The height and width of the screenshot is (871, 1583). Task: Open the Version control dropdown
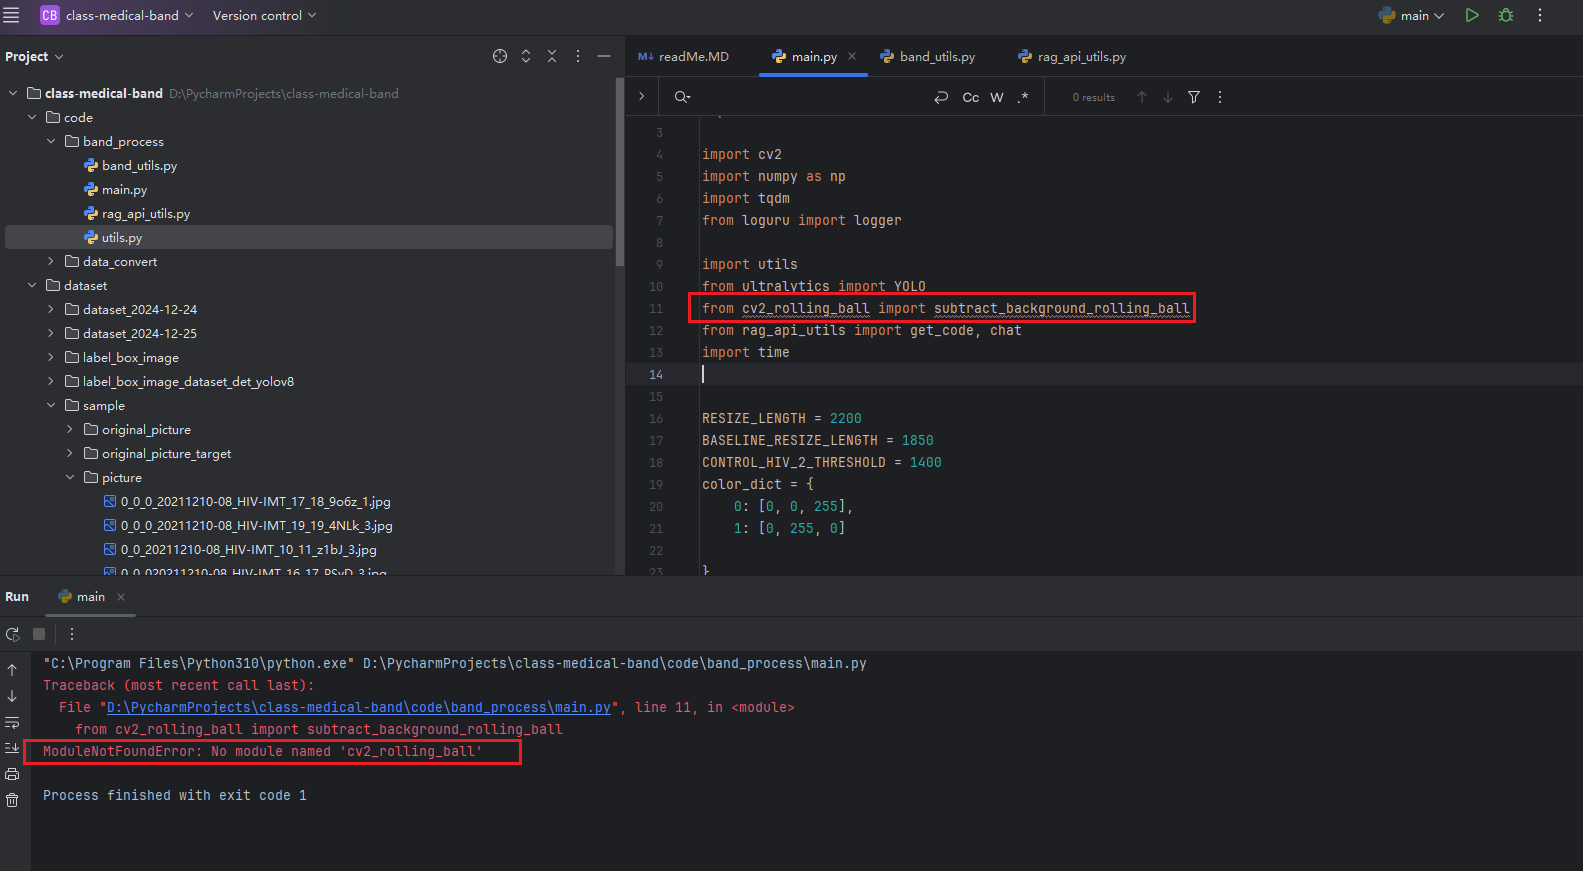264,15
